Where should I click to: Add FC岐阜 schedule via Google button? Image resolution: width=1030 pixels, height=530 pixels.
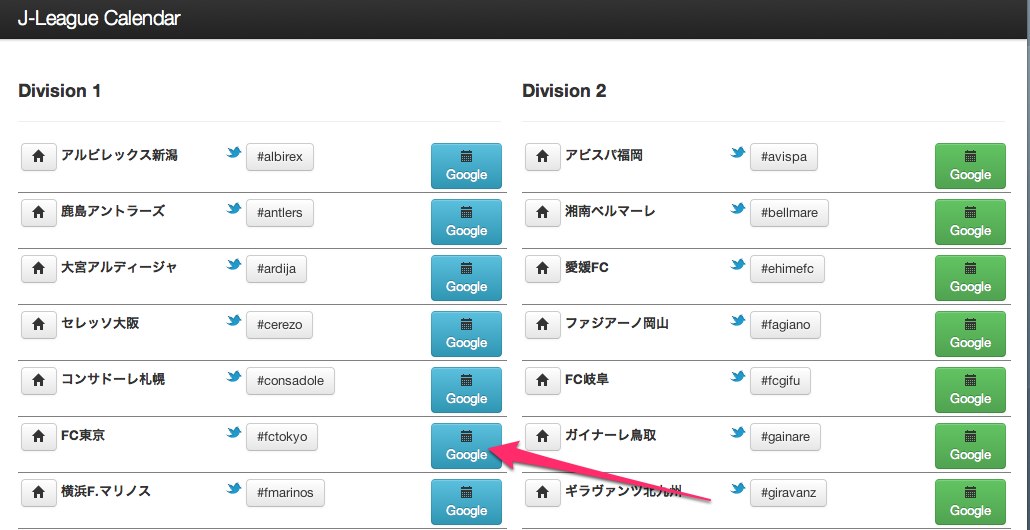click(970, 389)
